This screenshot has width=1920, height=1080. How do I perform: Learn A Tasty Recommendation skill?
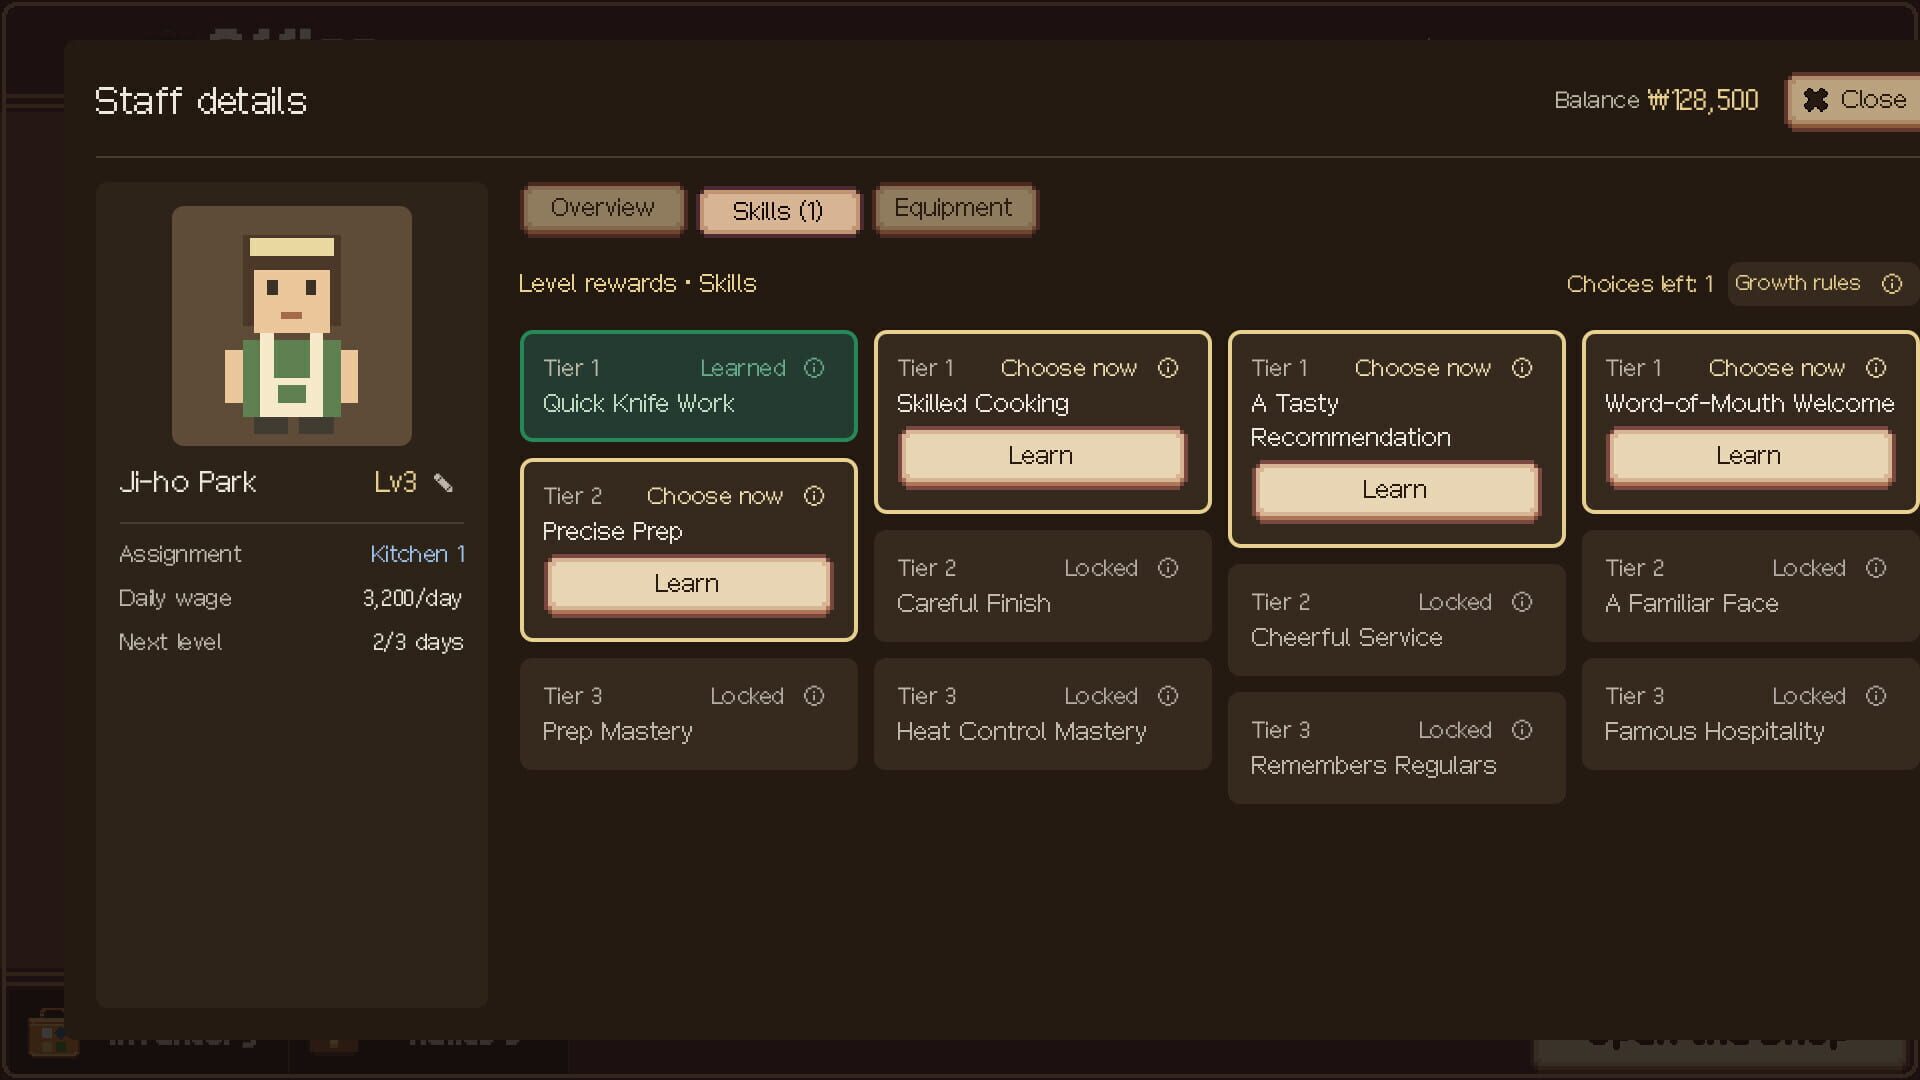coord(1395,491)
